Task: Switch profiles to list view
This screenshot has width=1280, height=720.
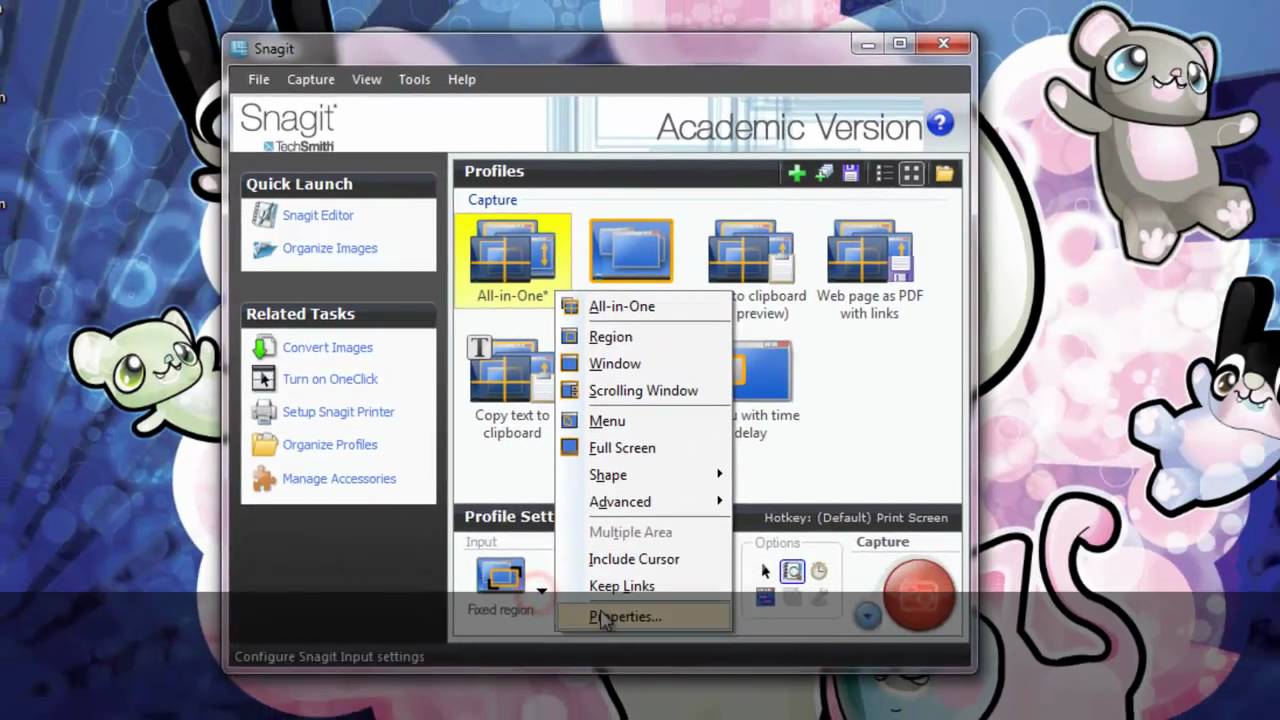Action: (885, 173)
